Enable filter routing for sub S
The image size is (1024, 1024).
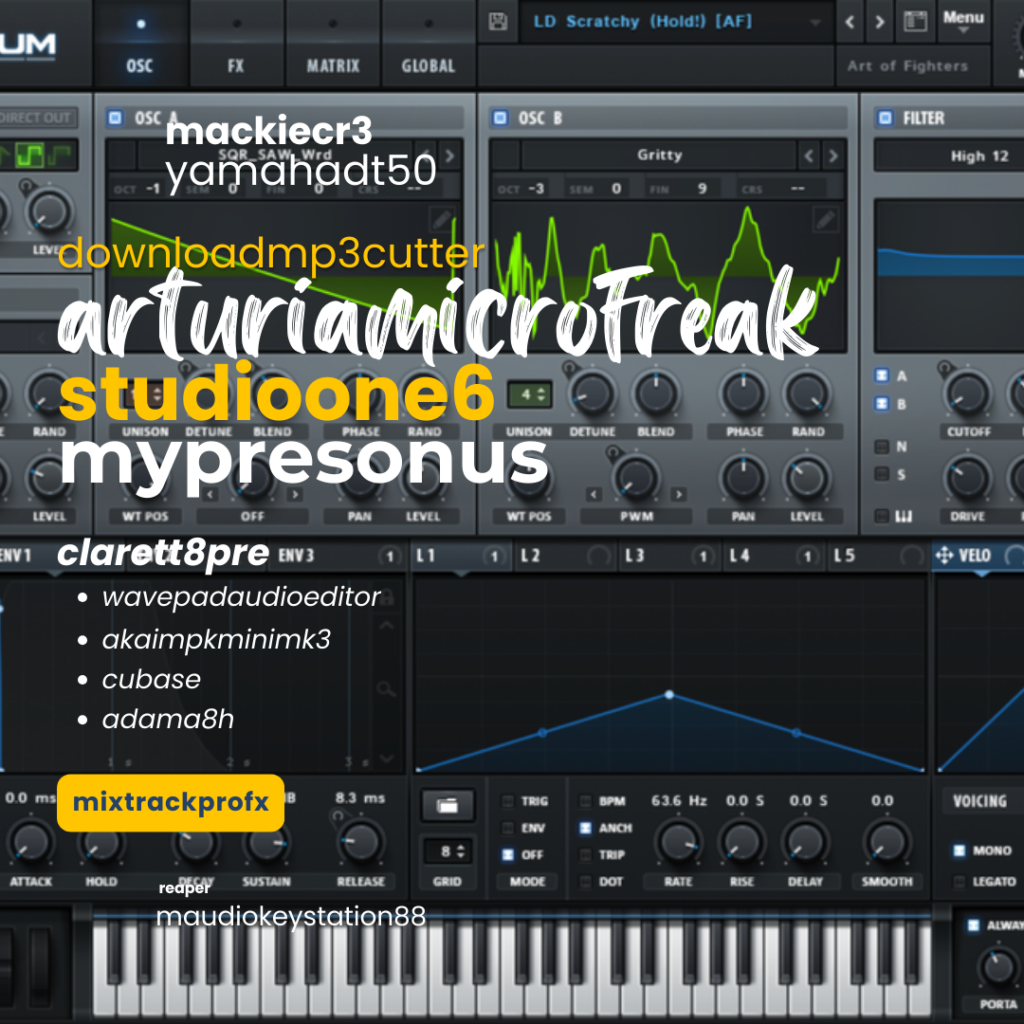pyautogui.click(x=882, y=474)
